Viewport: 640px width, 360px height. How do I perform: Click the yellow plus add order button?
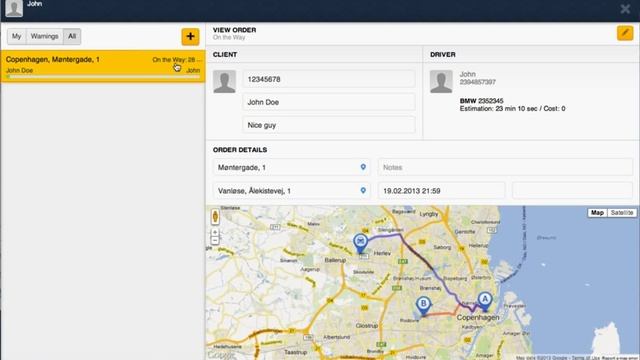click(x=190, y=36)
